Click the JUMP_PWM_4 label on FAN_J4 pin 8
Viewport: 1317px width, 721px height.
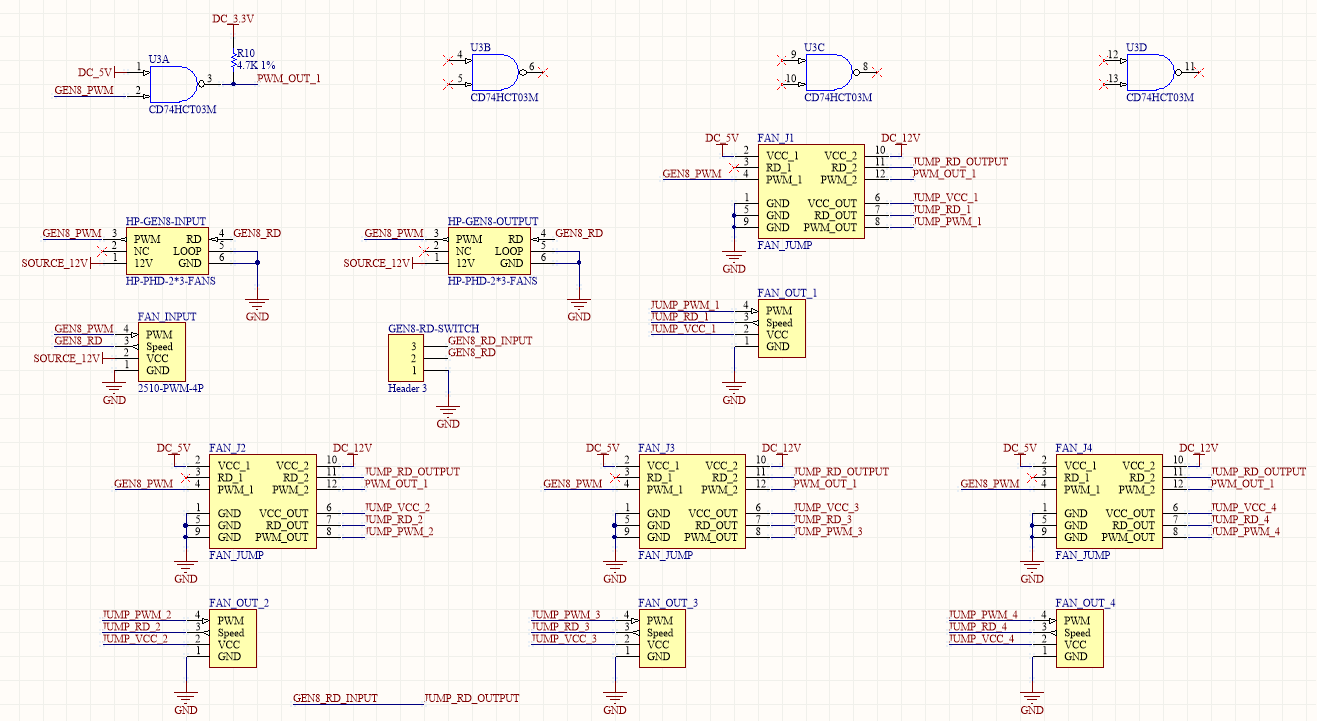pos(1246,532)
